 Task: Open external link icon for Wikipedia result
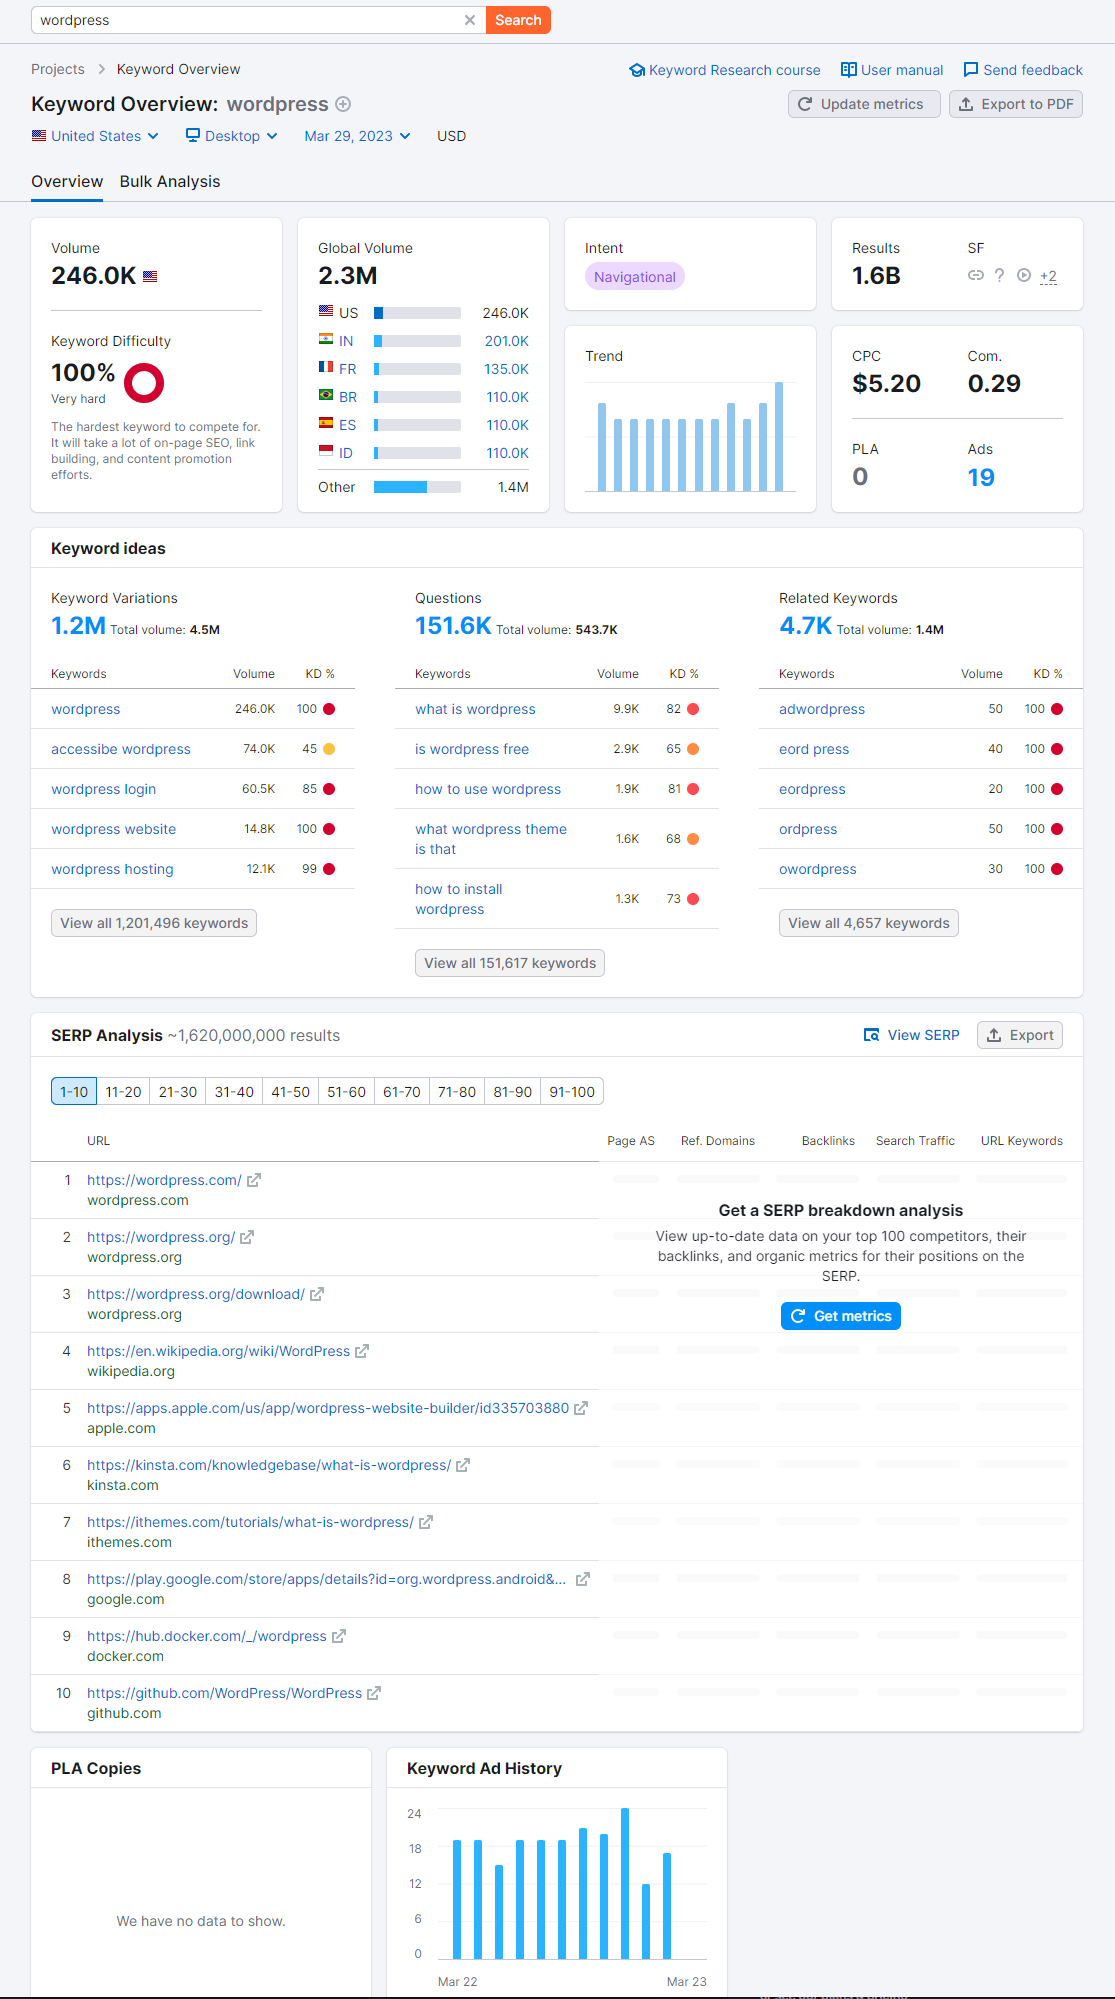(x=362, y=1351)
